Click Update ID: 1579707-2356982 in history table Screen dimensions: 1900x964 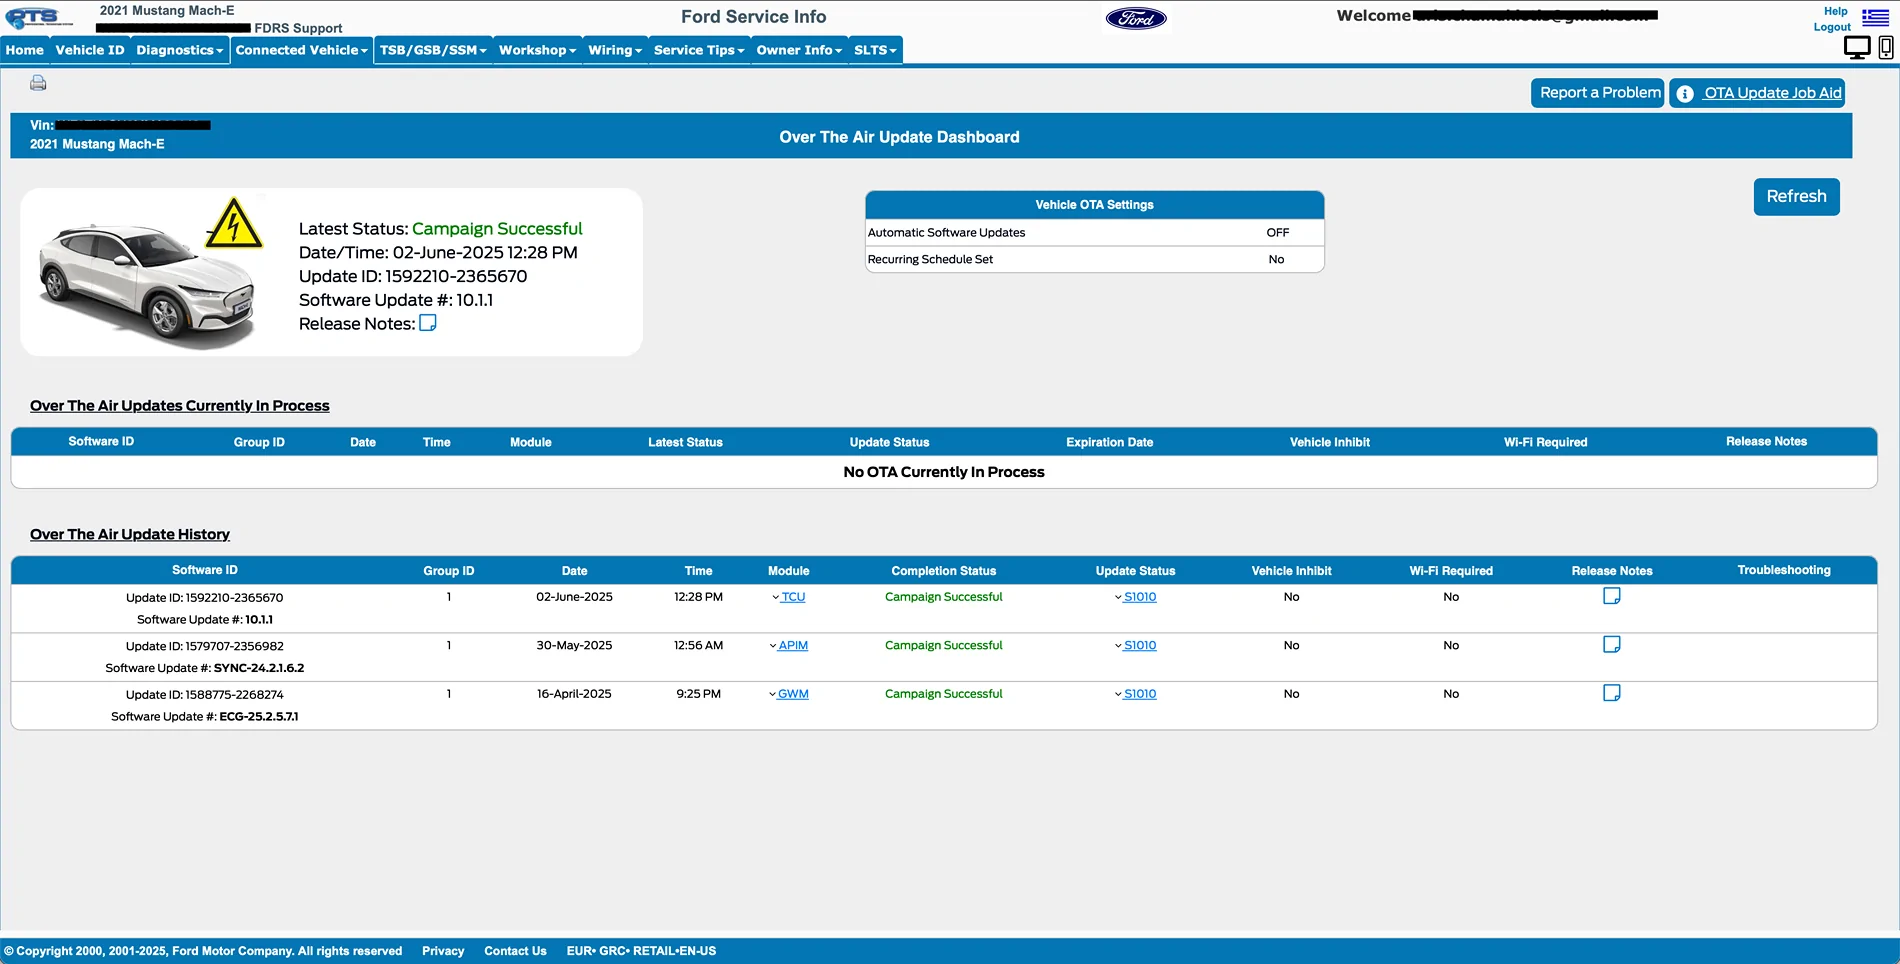tap(204, 646)
